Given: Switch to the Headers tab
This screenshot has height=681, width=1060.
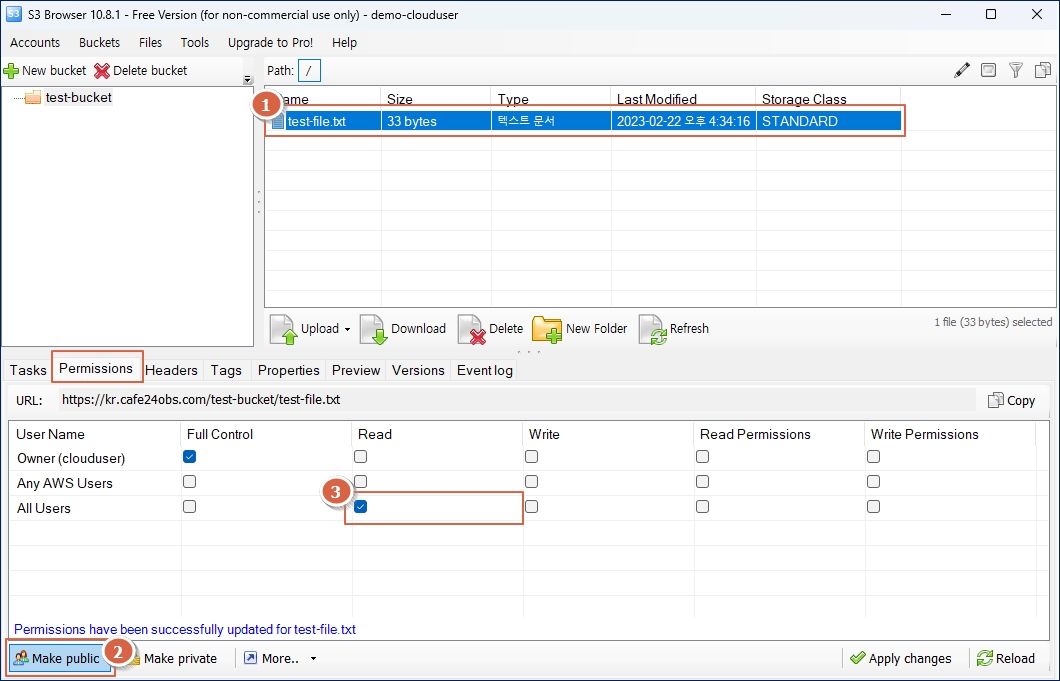Looking at the screenshot, I should pyautogui.click(x=171, y=370).
